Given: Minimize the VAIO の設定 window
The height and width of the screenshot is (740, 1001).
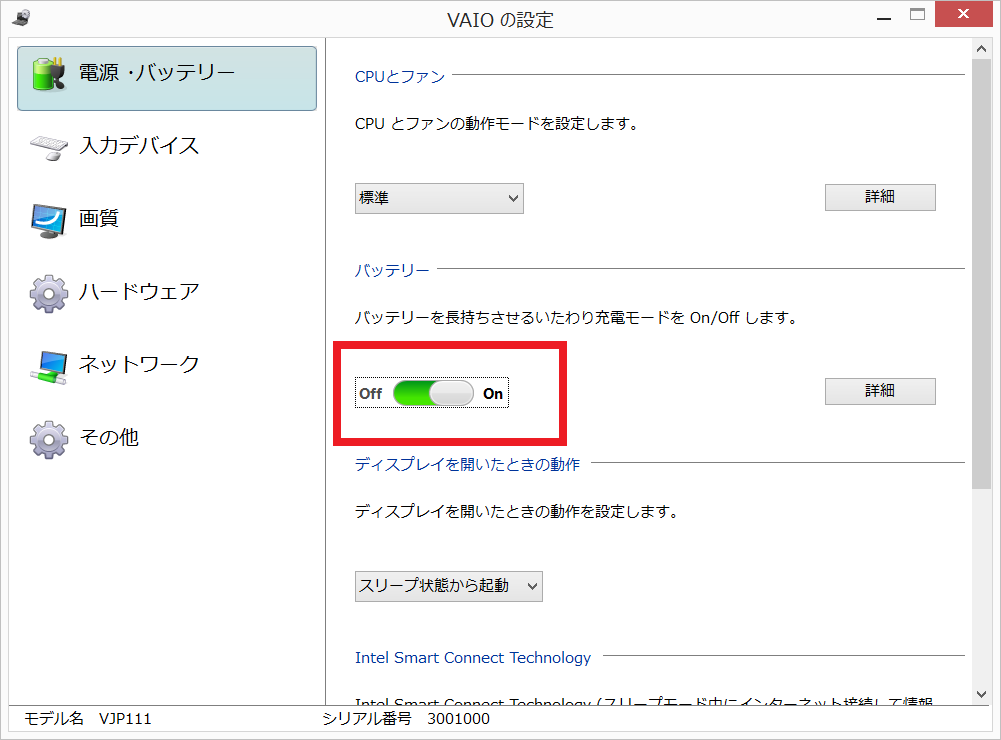Looking at the screenshot, I should coord(884,17).
